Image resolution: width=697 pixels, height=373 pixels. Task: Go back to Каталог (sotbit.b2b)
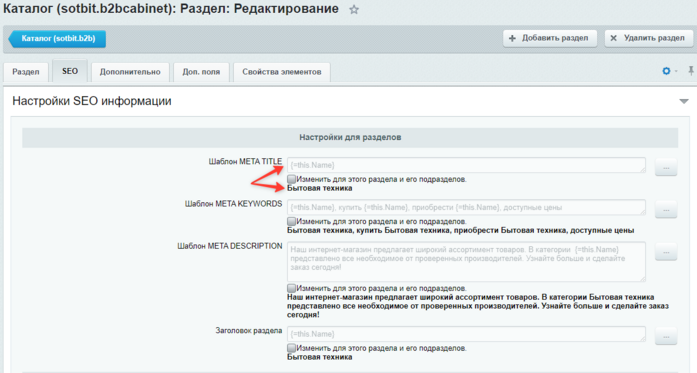(57, 39)
